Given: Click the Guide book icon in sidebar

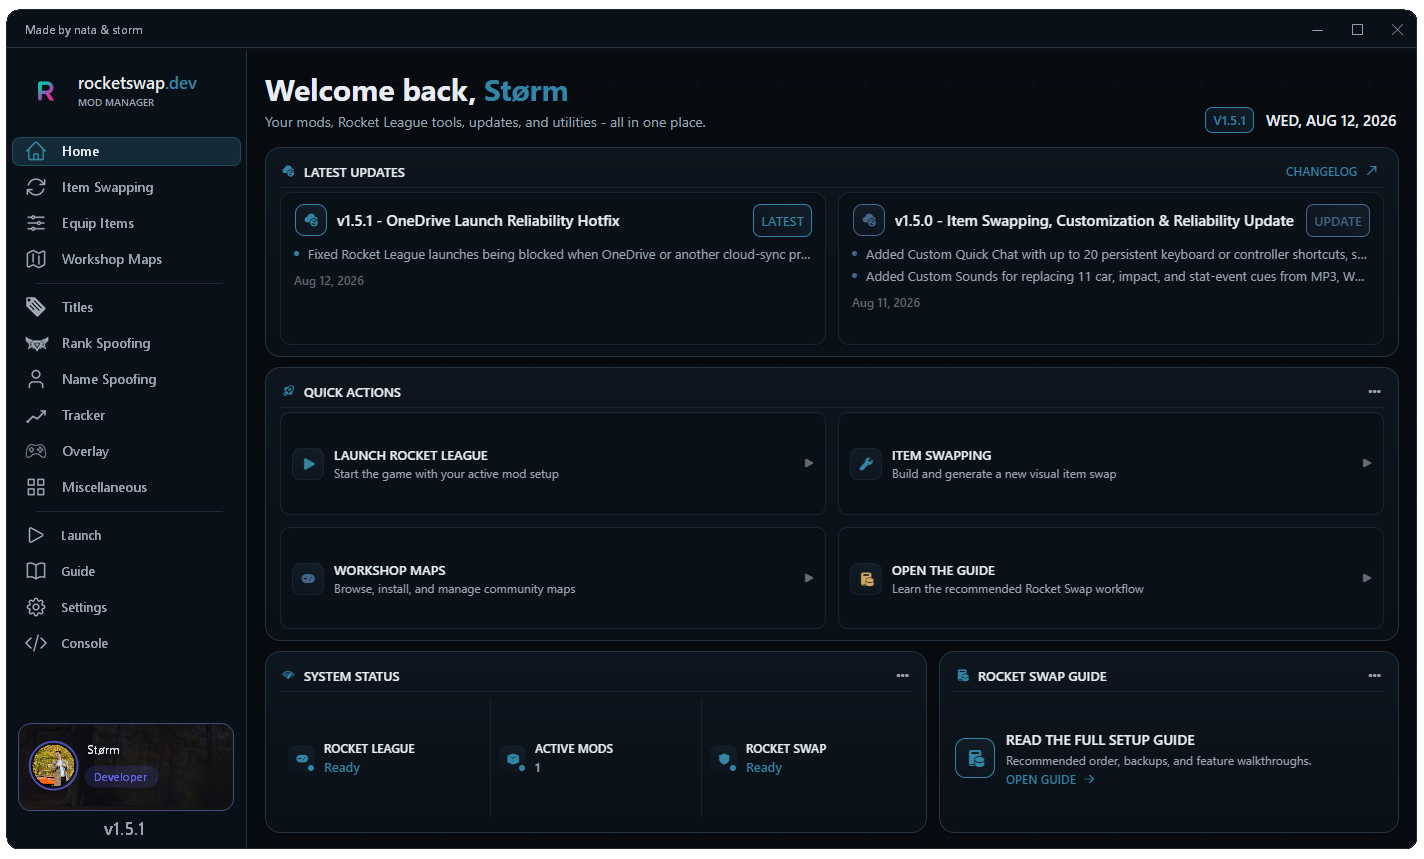Looking at the screenshot, I should pyautogui.click(x=36, y=571).
